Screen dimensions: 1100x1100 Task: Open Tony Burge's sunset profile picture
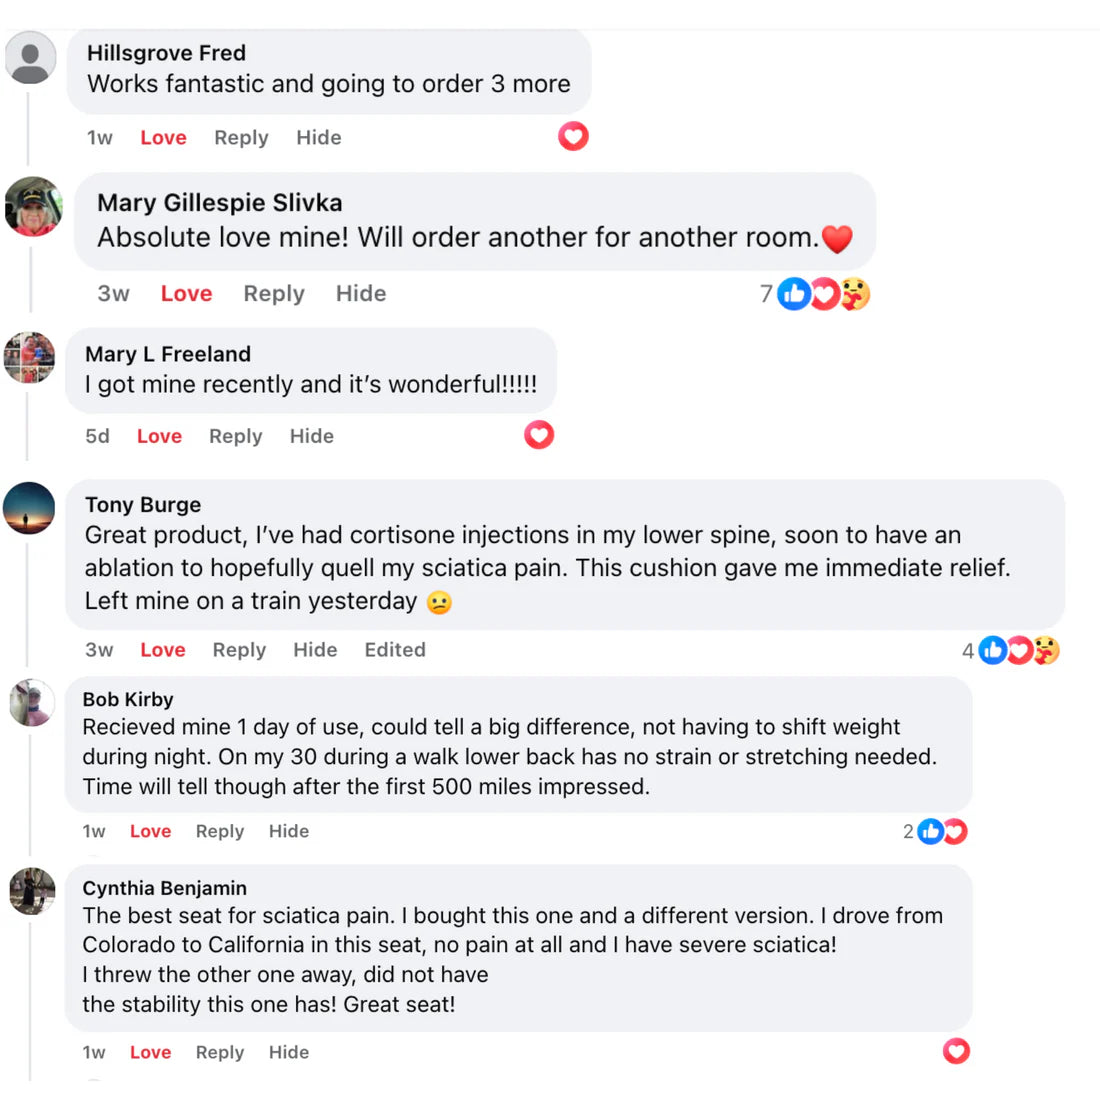tap(29, 508)
